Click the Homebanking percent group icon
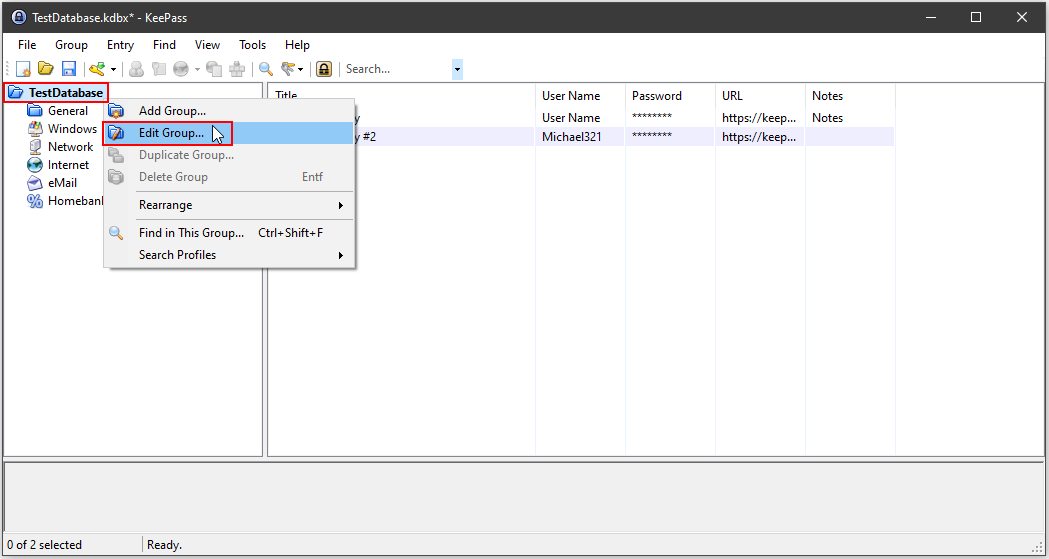The width and height of the screenshot is (1049, 559). point(35,201)
